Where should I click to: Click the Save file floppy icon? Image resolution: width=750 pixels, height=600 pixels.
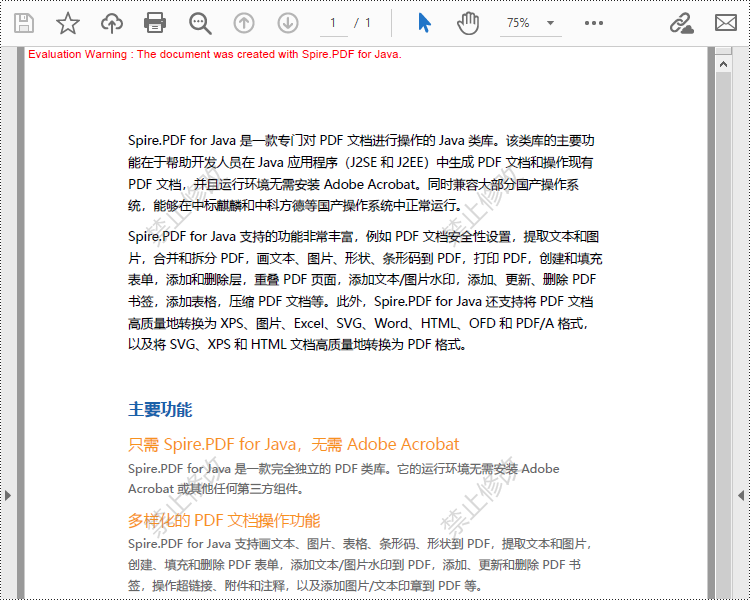(24, 23)
